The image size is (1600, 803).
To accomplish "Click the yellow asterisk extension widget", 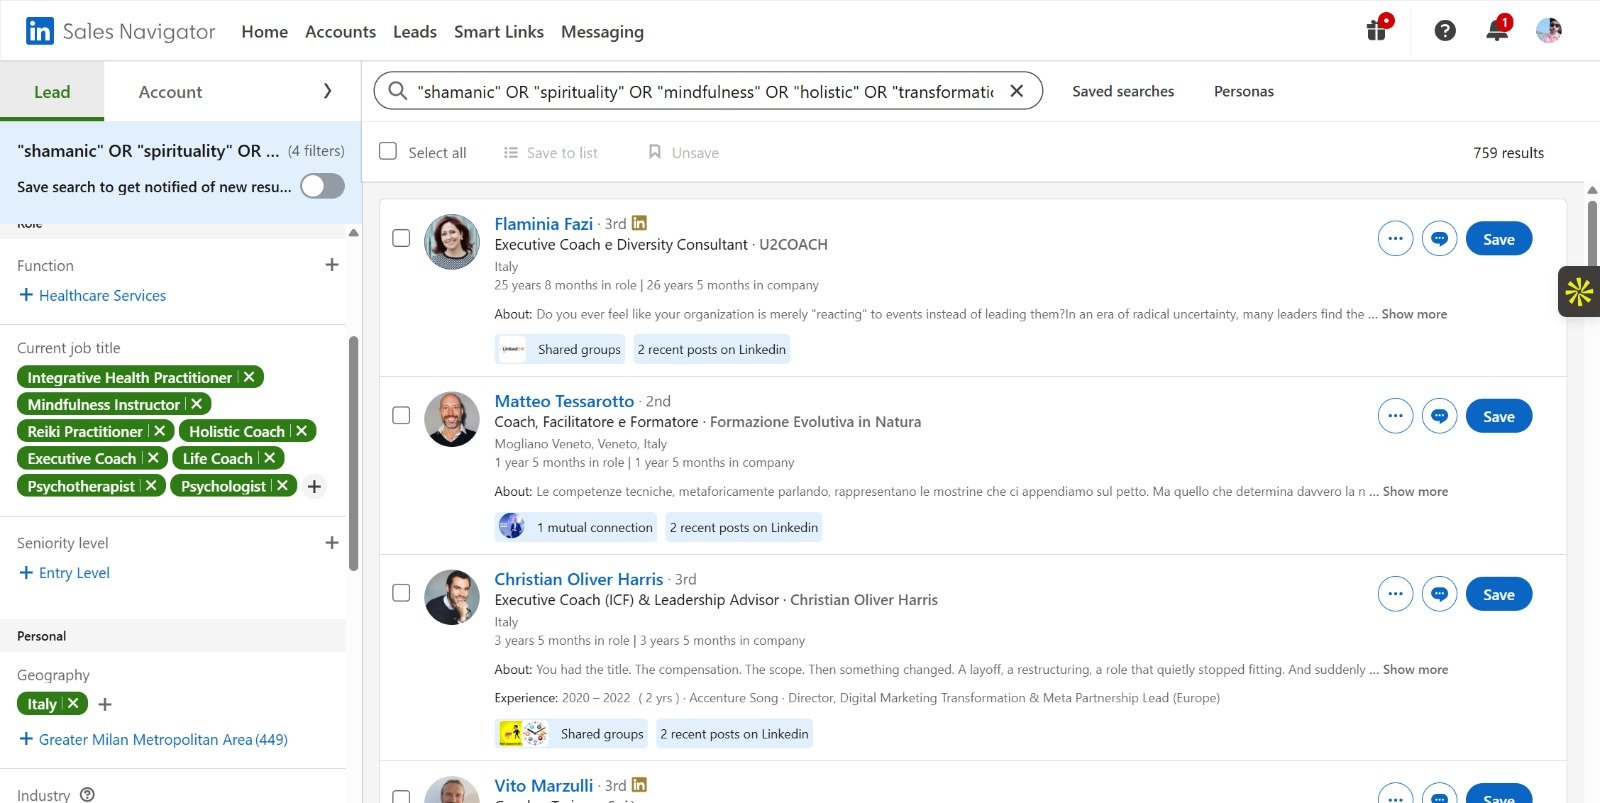I will point(1579,292).
